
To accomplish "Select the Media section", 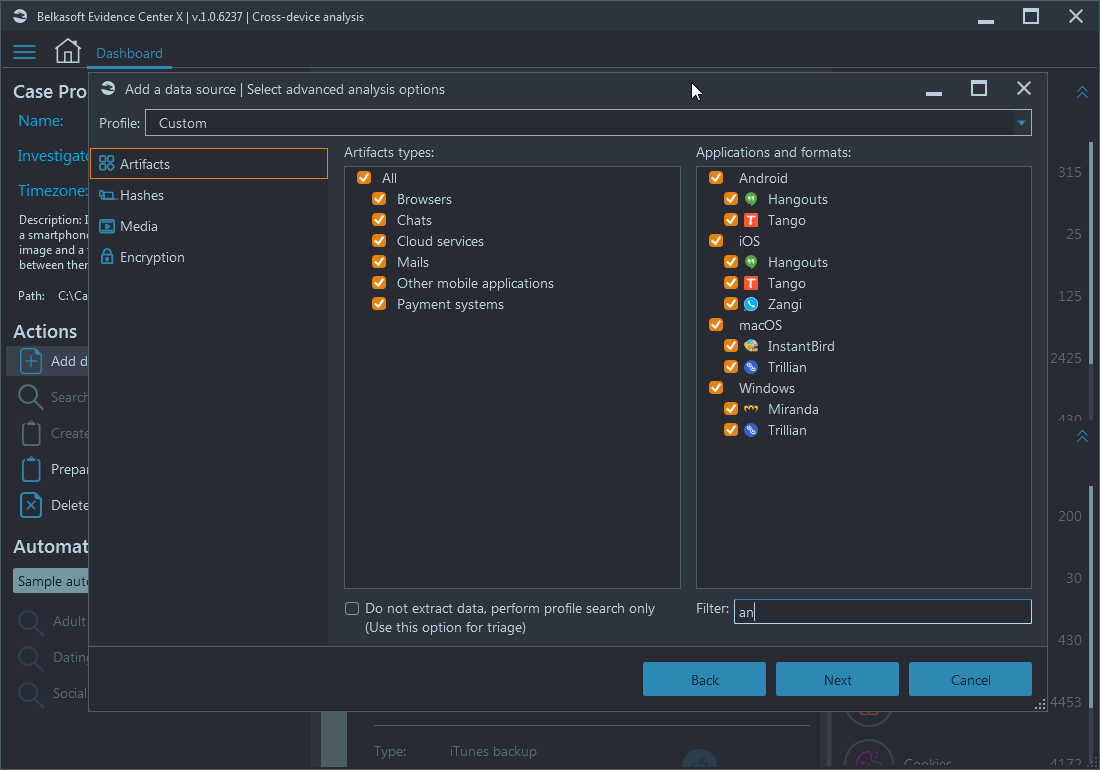I will pos(209,226).
